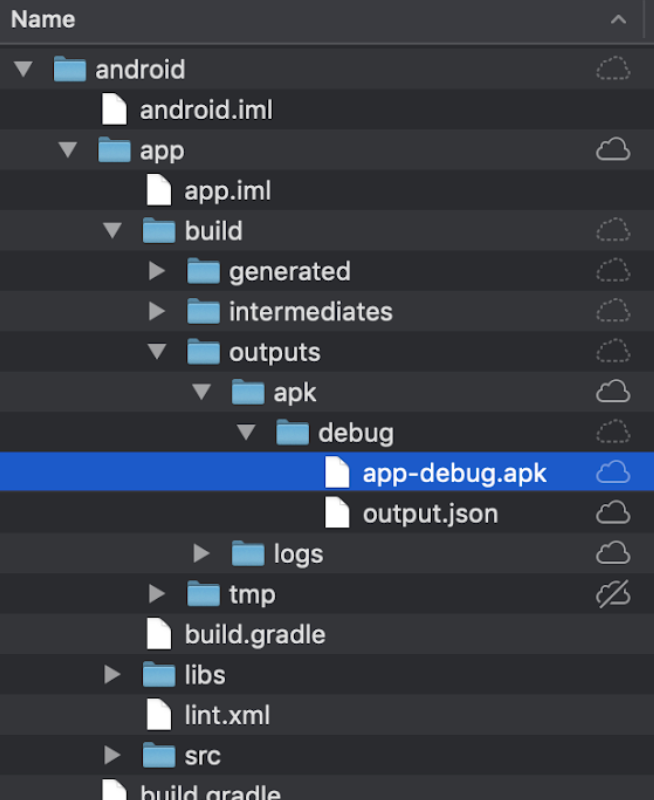This screenshot has width=654, height=800.
Task: Click the generated folder icon
Action: 204,271
